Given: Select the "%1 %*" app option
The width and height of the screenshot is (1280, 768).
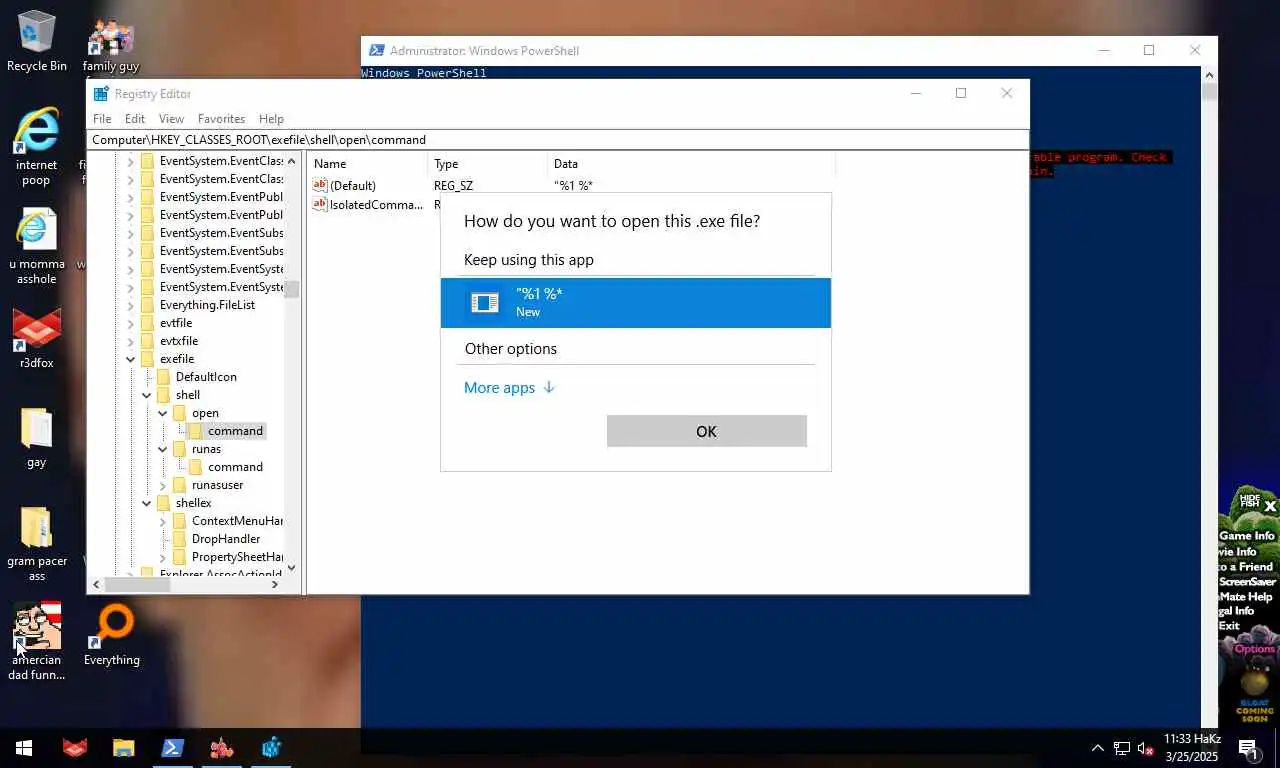Looking at the screenshot, I should click(636, 302).
